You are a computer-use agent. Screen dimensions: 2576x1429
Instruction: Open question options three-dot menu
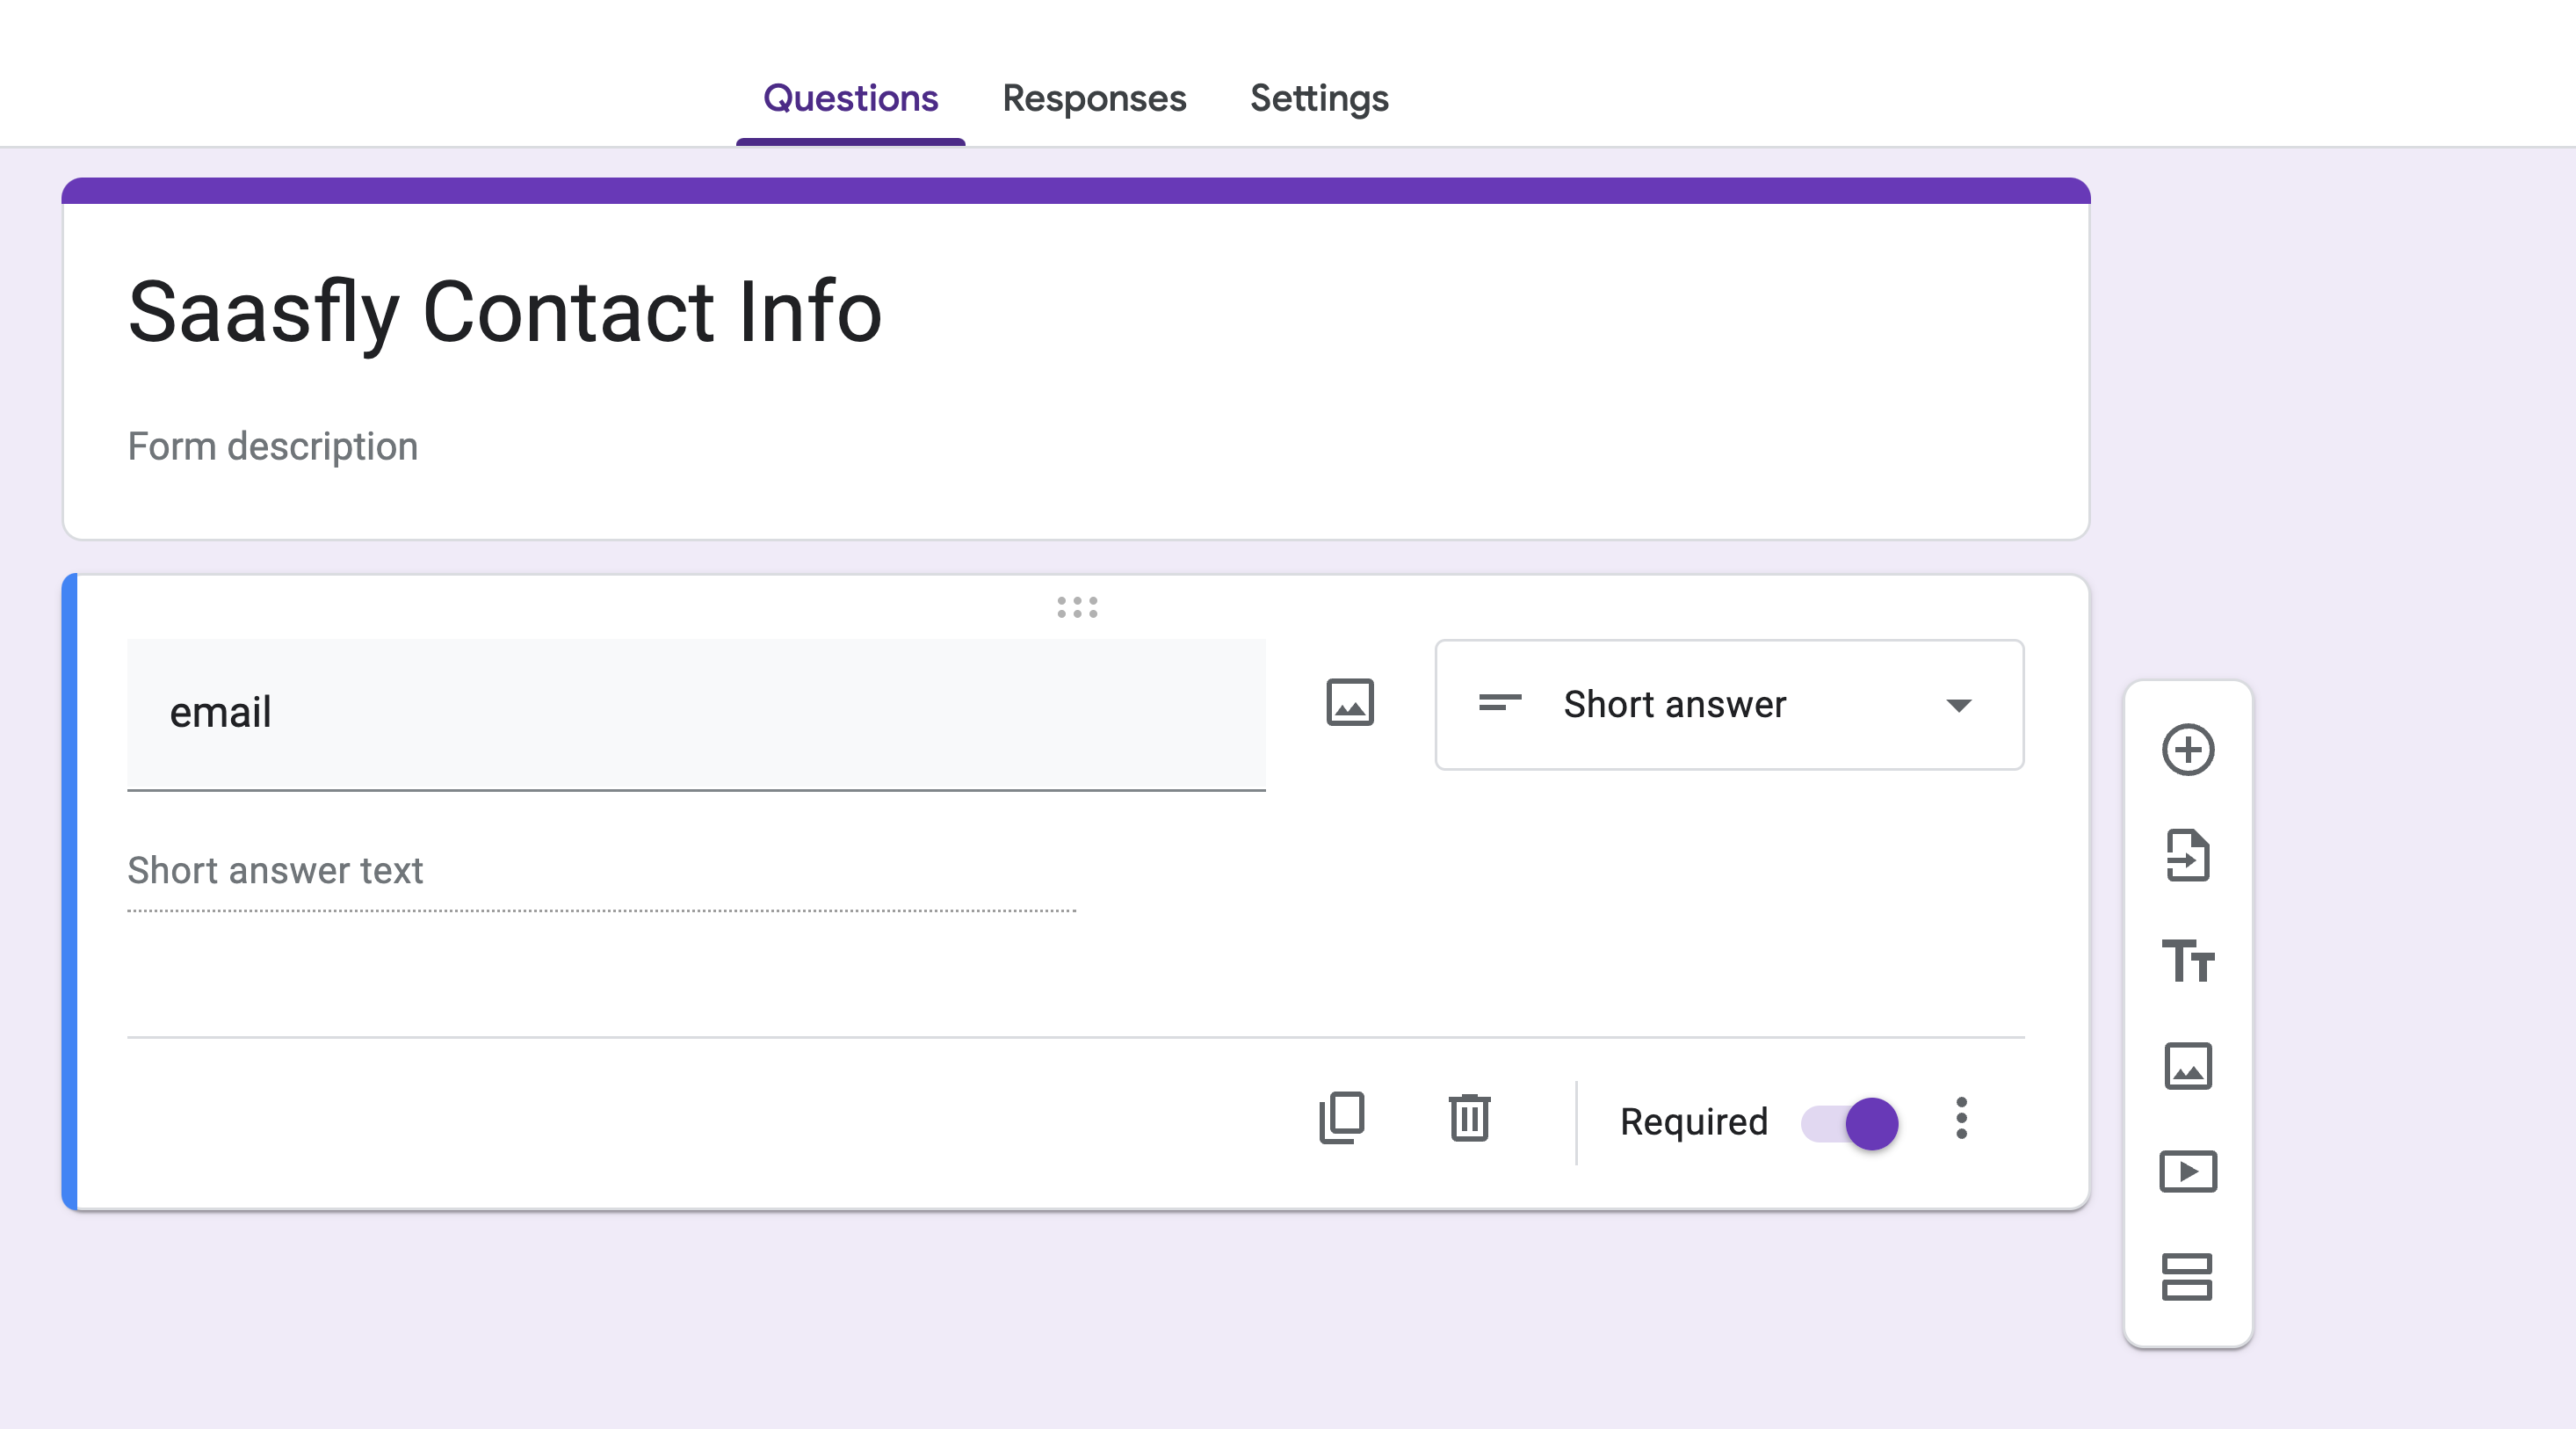pos(1961,1119)
